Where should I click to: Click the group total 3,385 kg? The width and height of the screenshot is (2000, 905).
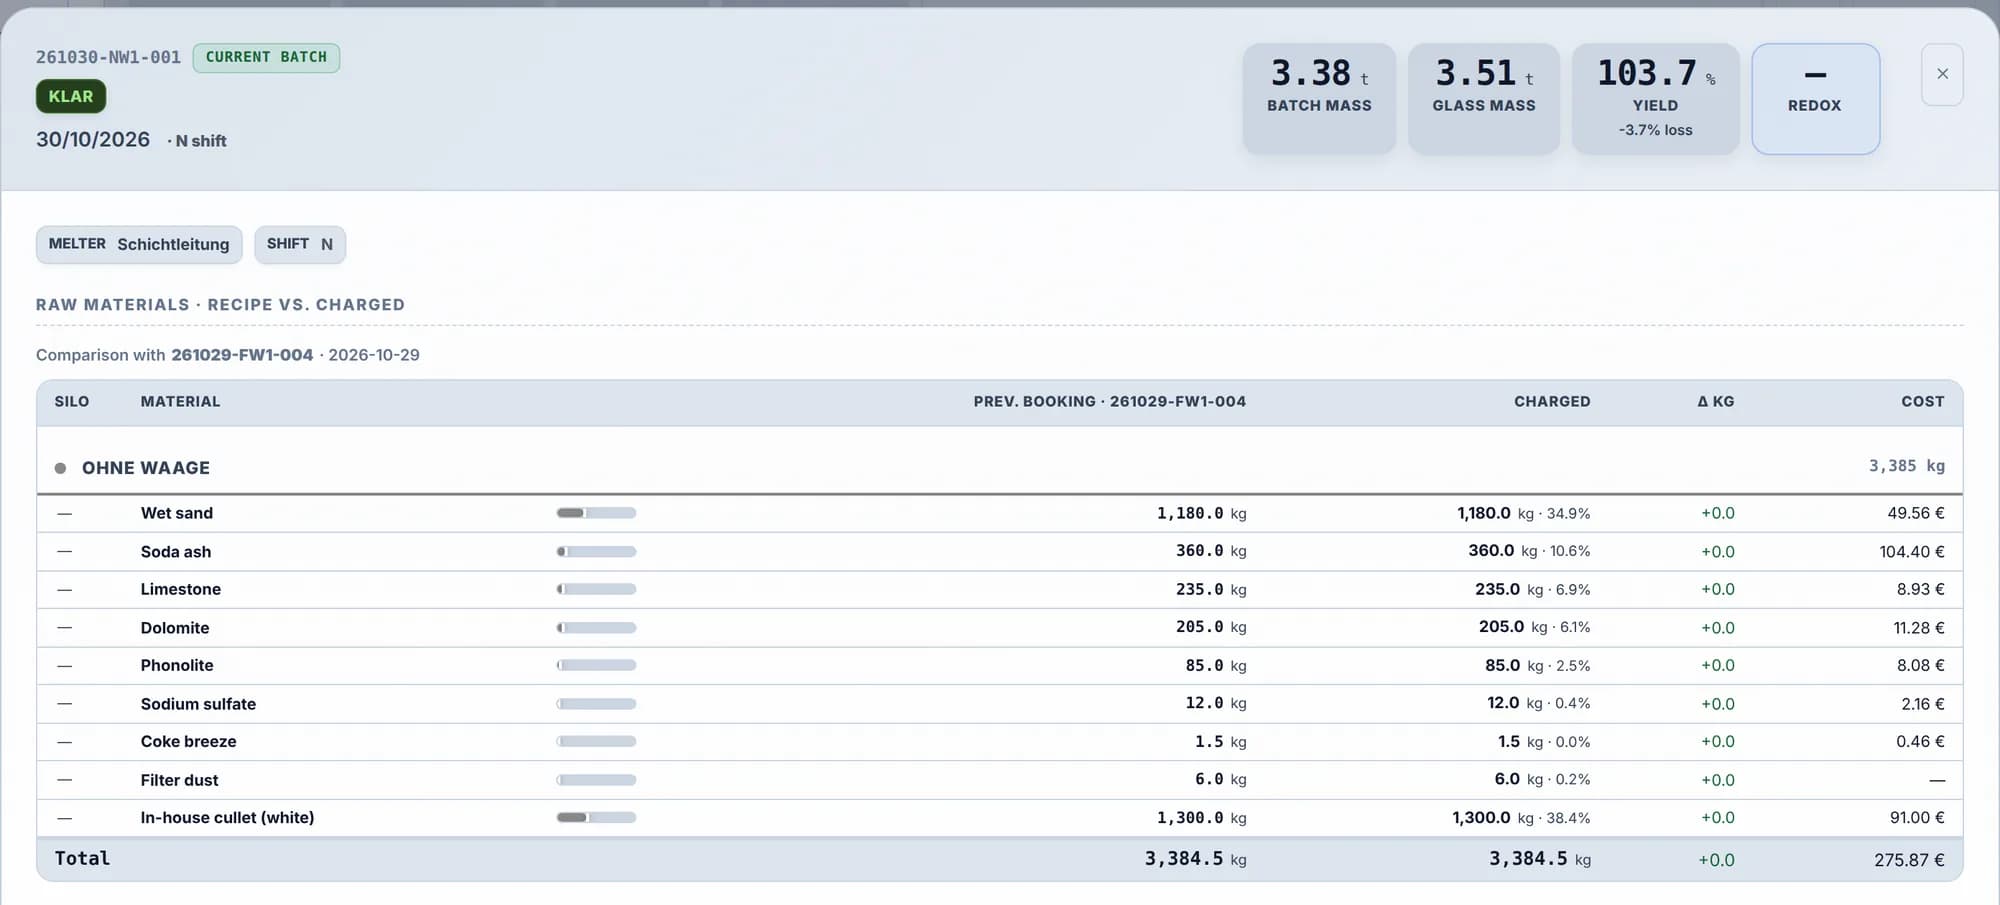click(x=1907, y=466)
